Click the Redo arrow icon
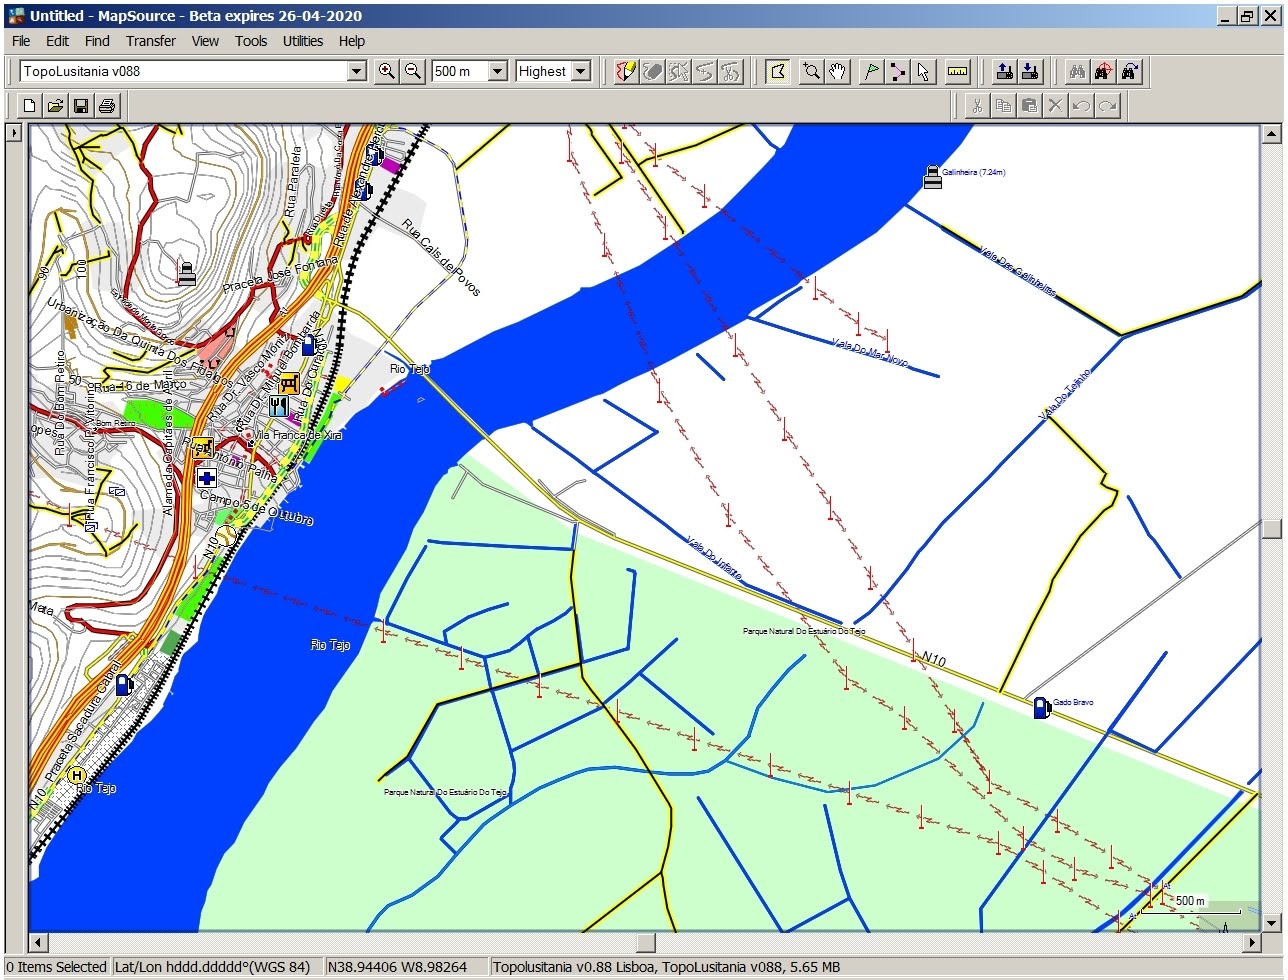Viewport: 1288px width, 980px height. click(1107, 105)
